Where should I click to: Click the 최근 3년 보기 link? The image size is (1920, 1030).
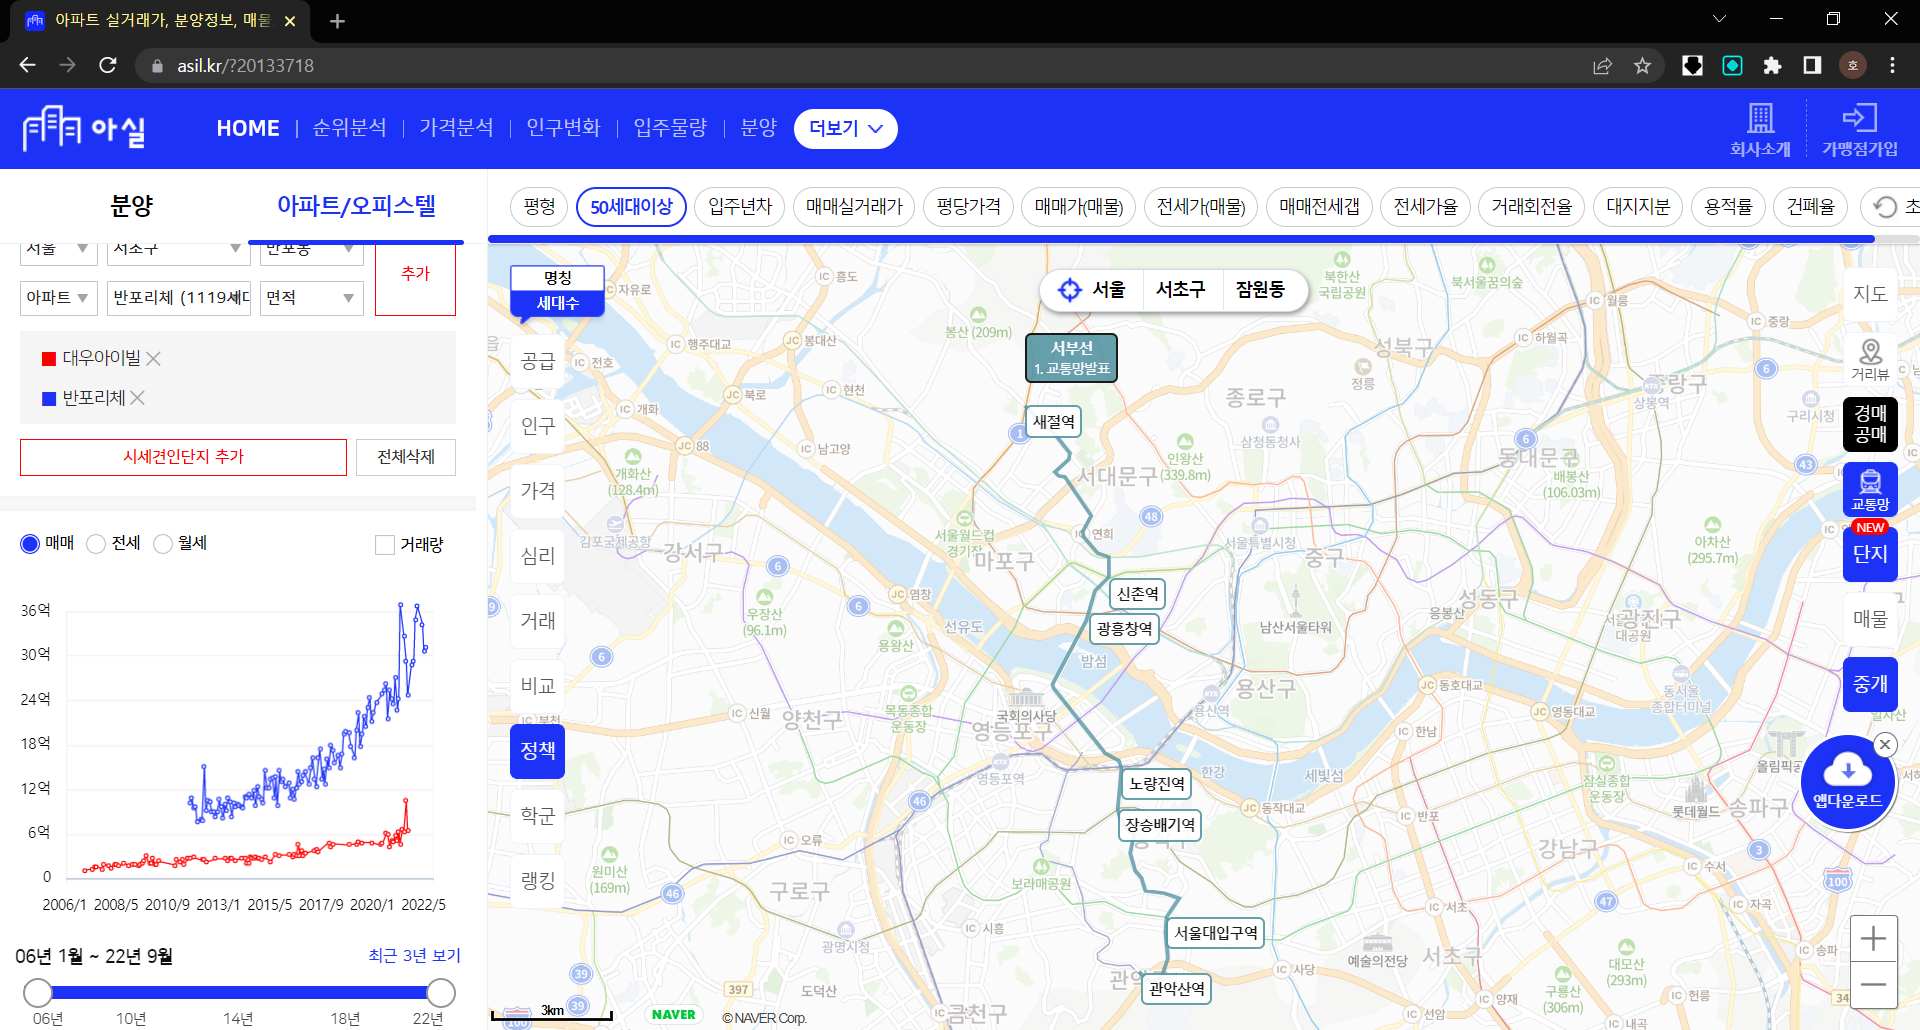414,955
